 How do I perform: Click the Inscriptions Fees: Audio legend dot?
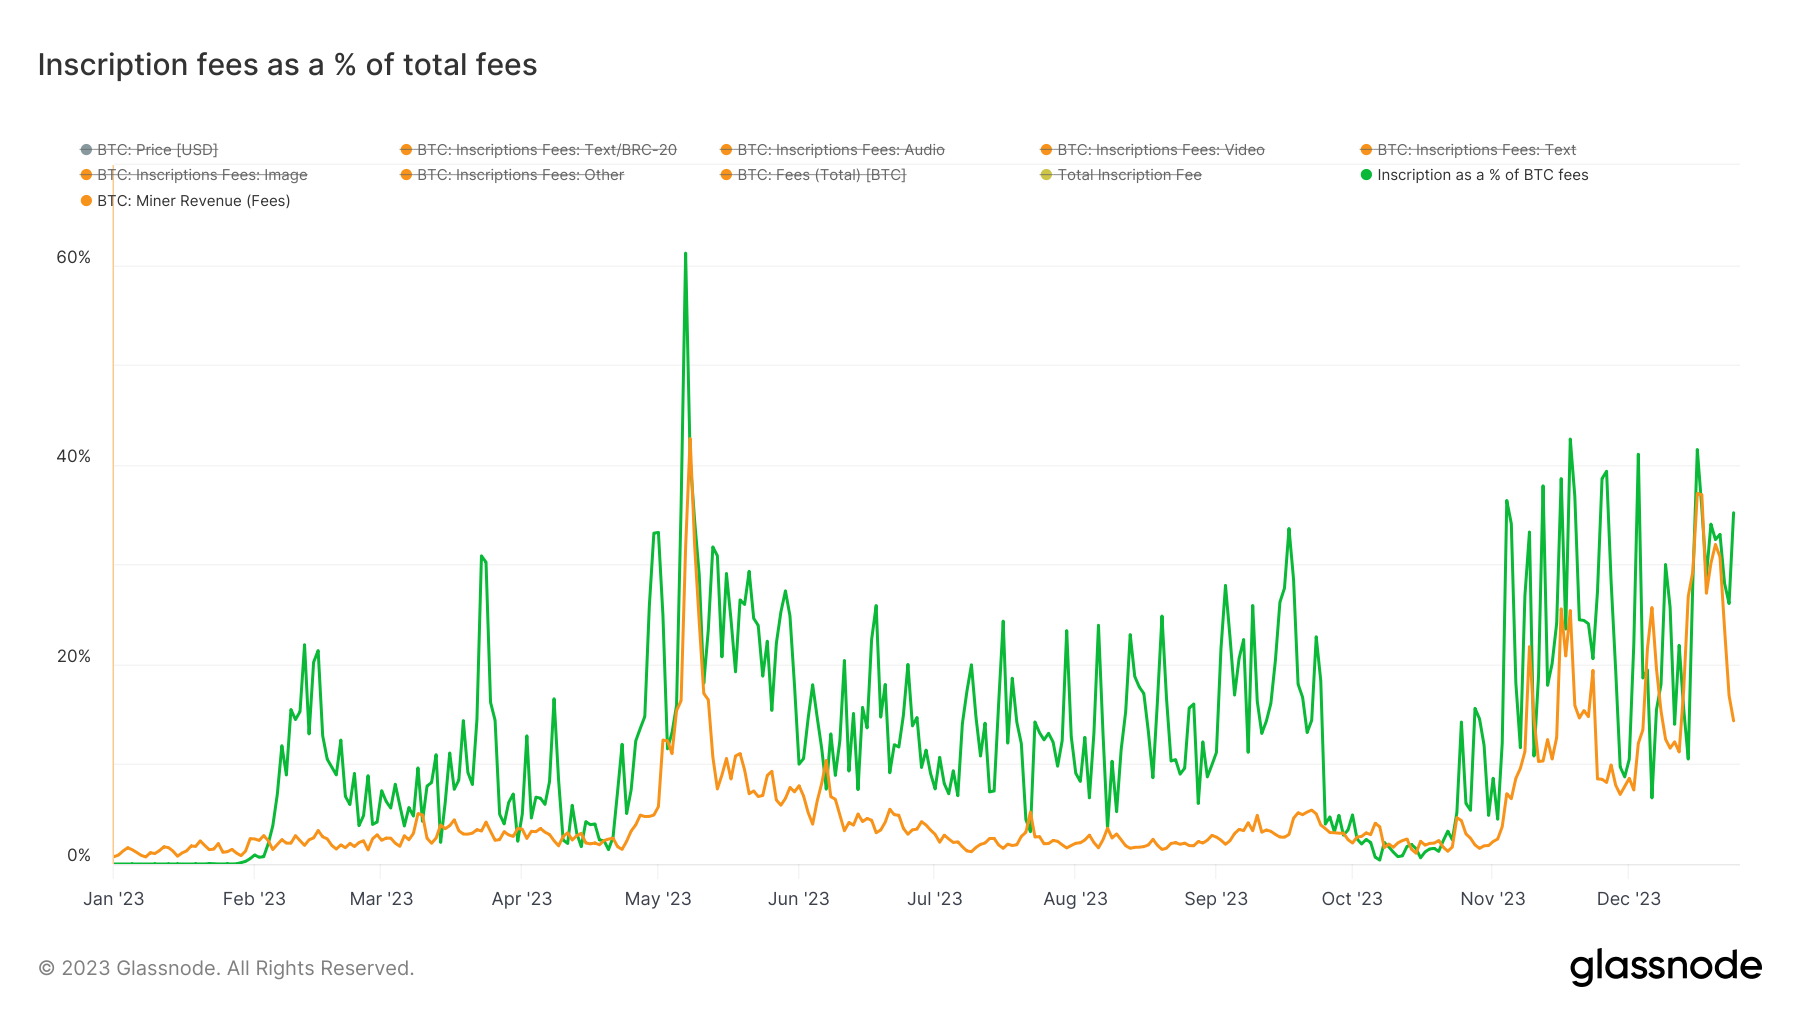click(726, 150)
